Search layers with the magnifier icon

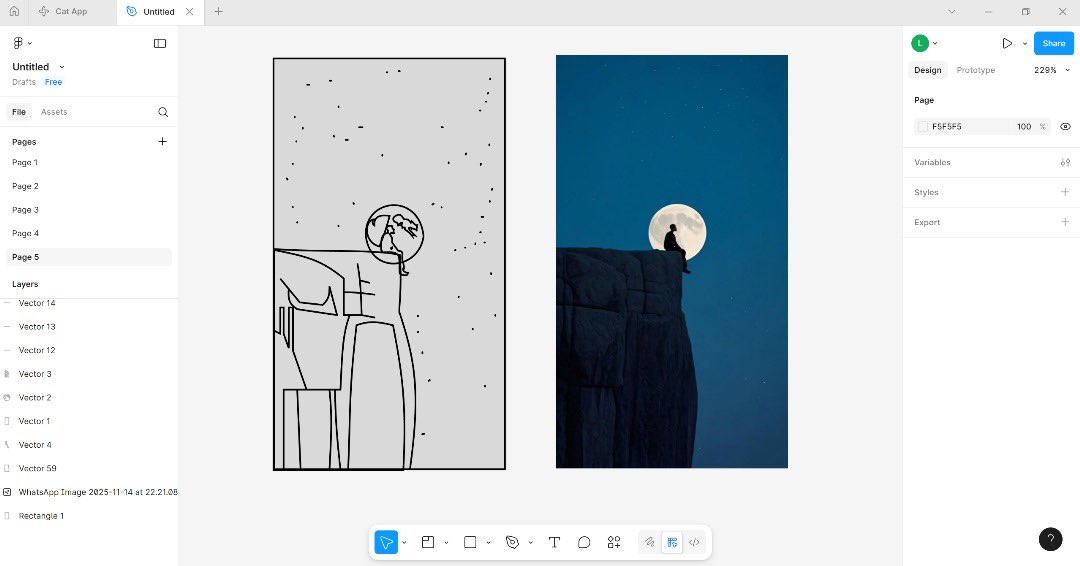pos(163,112)
